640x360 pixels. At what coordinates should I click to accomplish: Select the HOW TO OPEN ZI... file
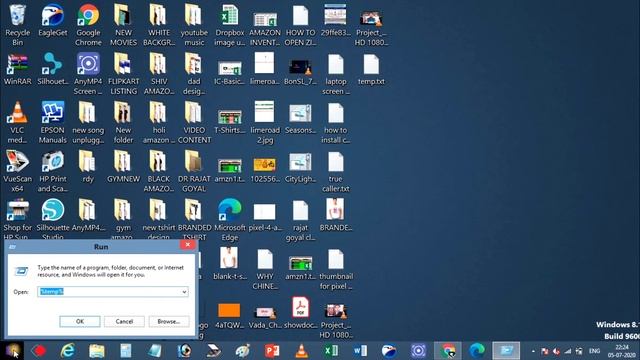[300, 24]
